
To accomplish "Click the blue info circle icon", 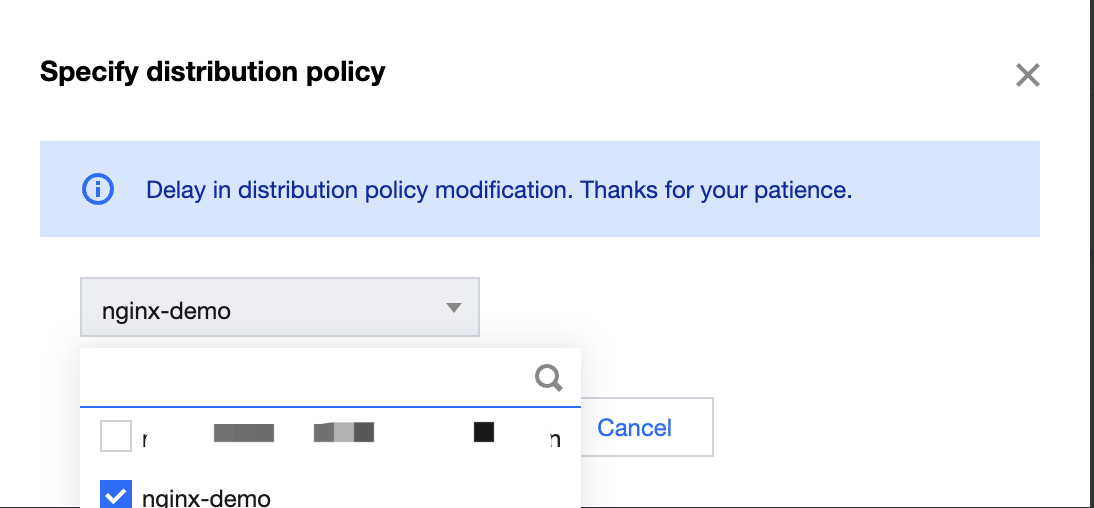I will click(x=97, y=189).
